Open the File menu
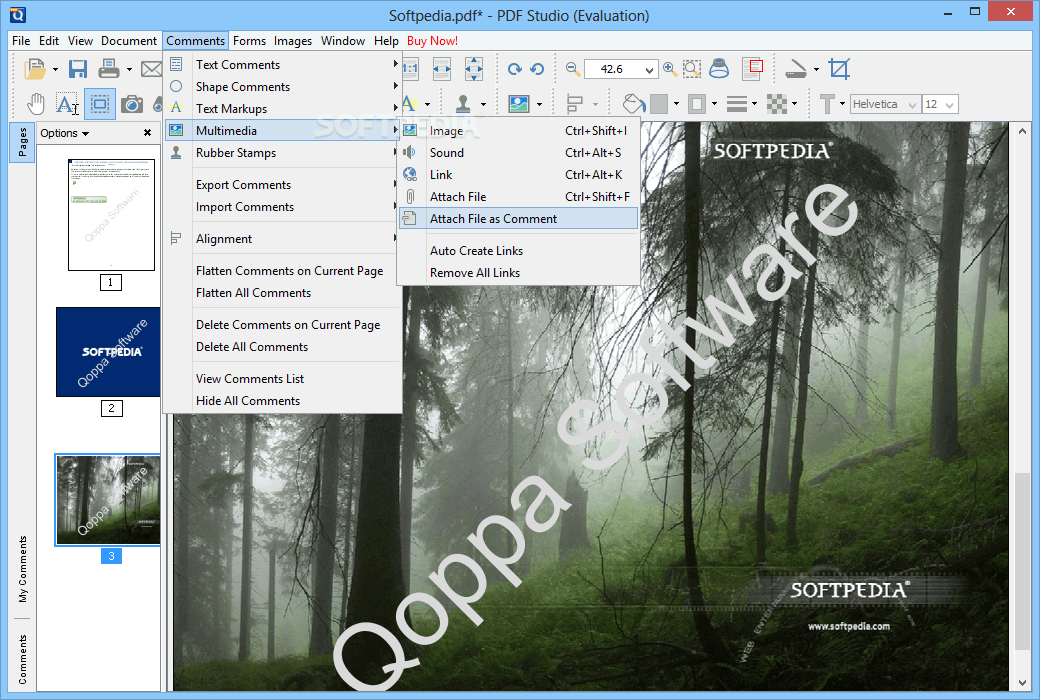1040x700 pixels. tap(21, 41)
